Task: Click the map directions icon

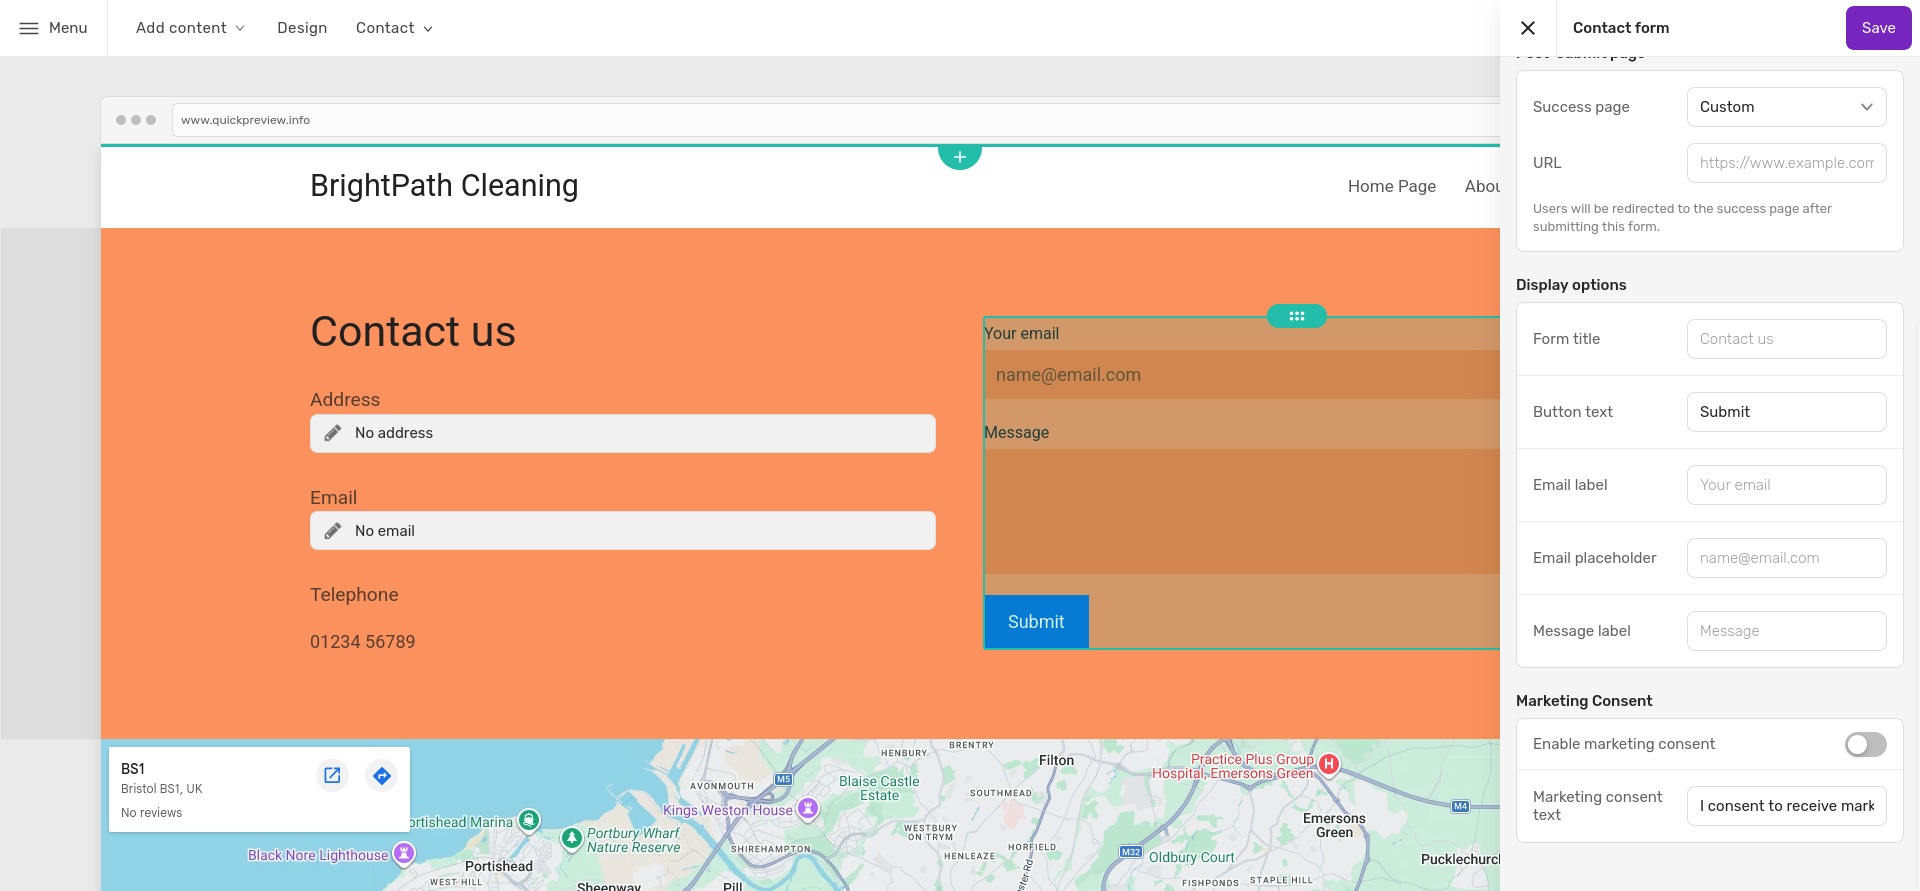Action: click(382, 775)
